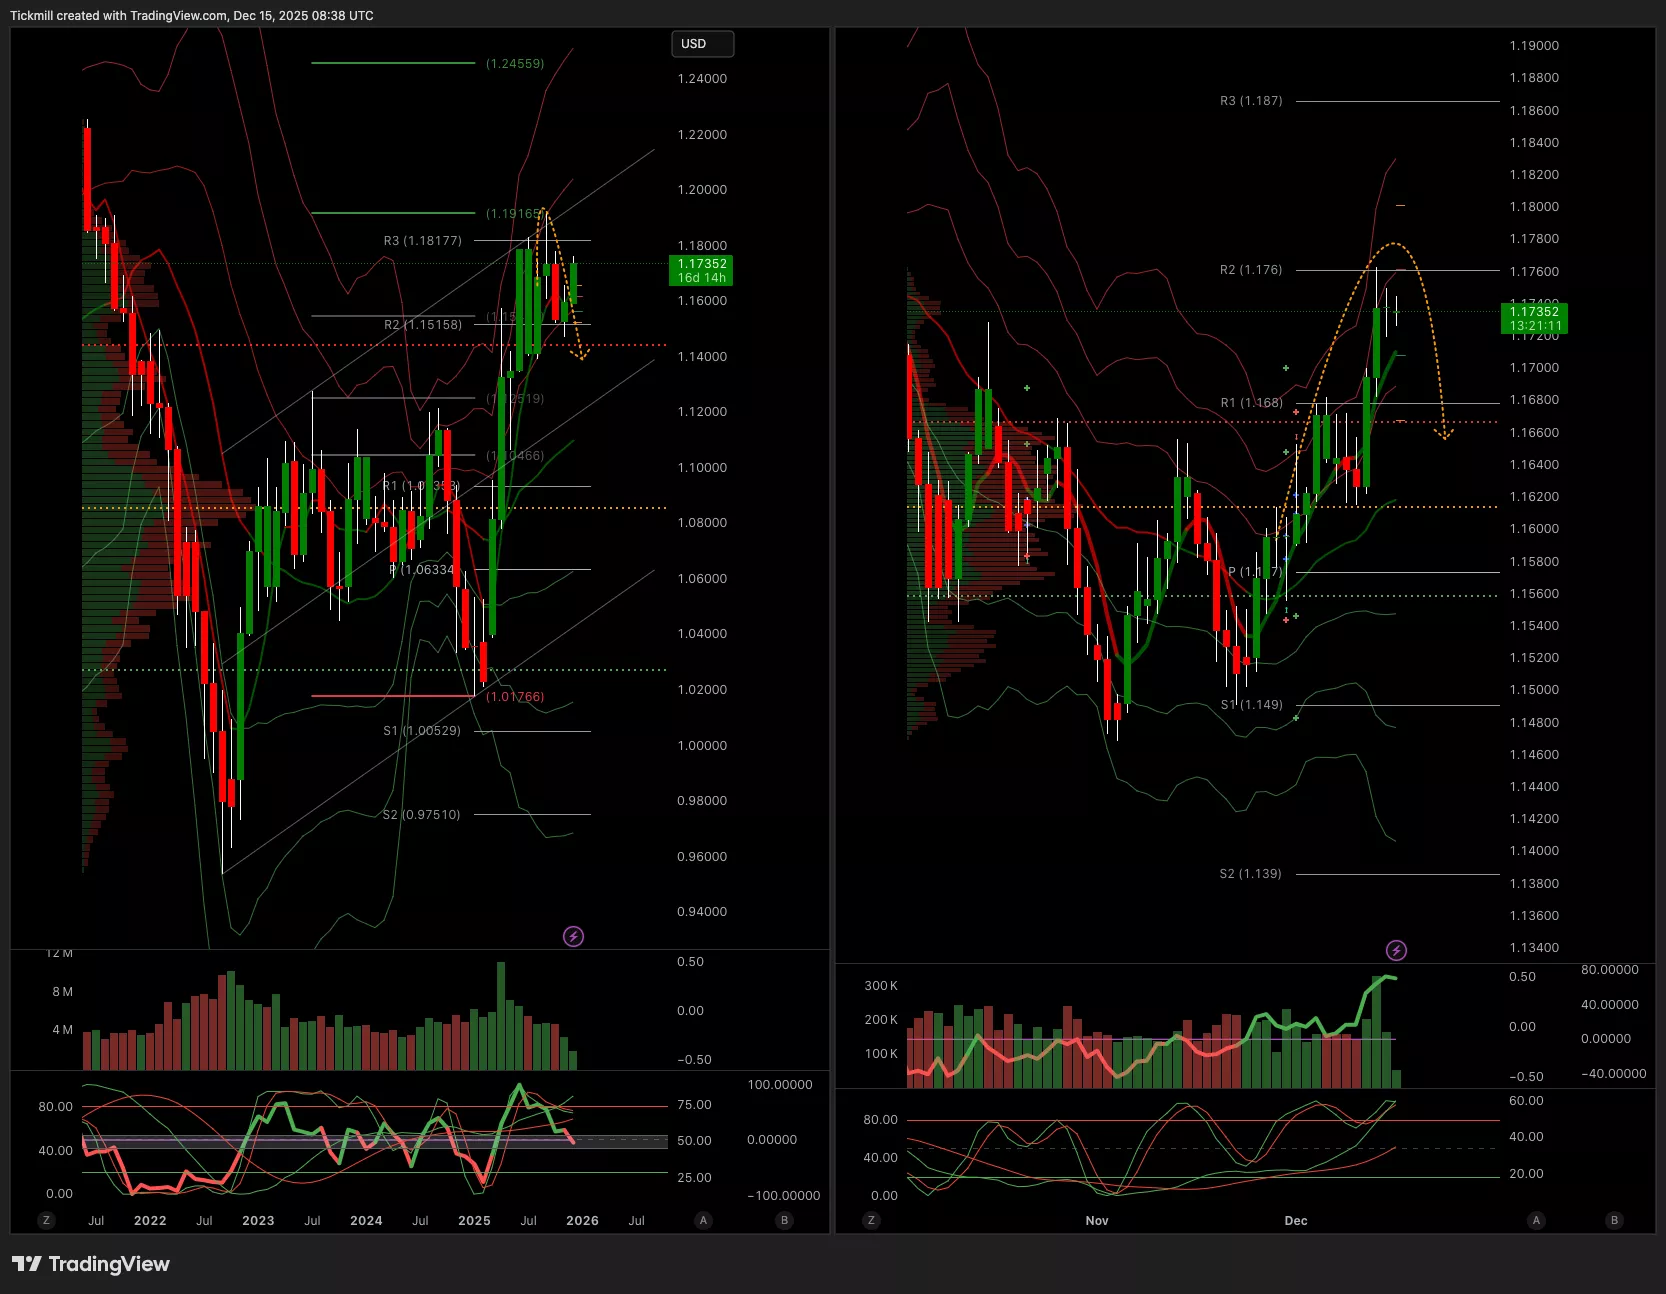The height and width of the screenshot is (1294, 1666).
Task: Toggle the 'B' scale button on left chart
Action: (784, 1220)
